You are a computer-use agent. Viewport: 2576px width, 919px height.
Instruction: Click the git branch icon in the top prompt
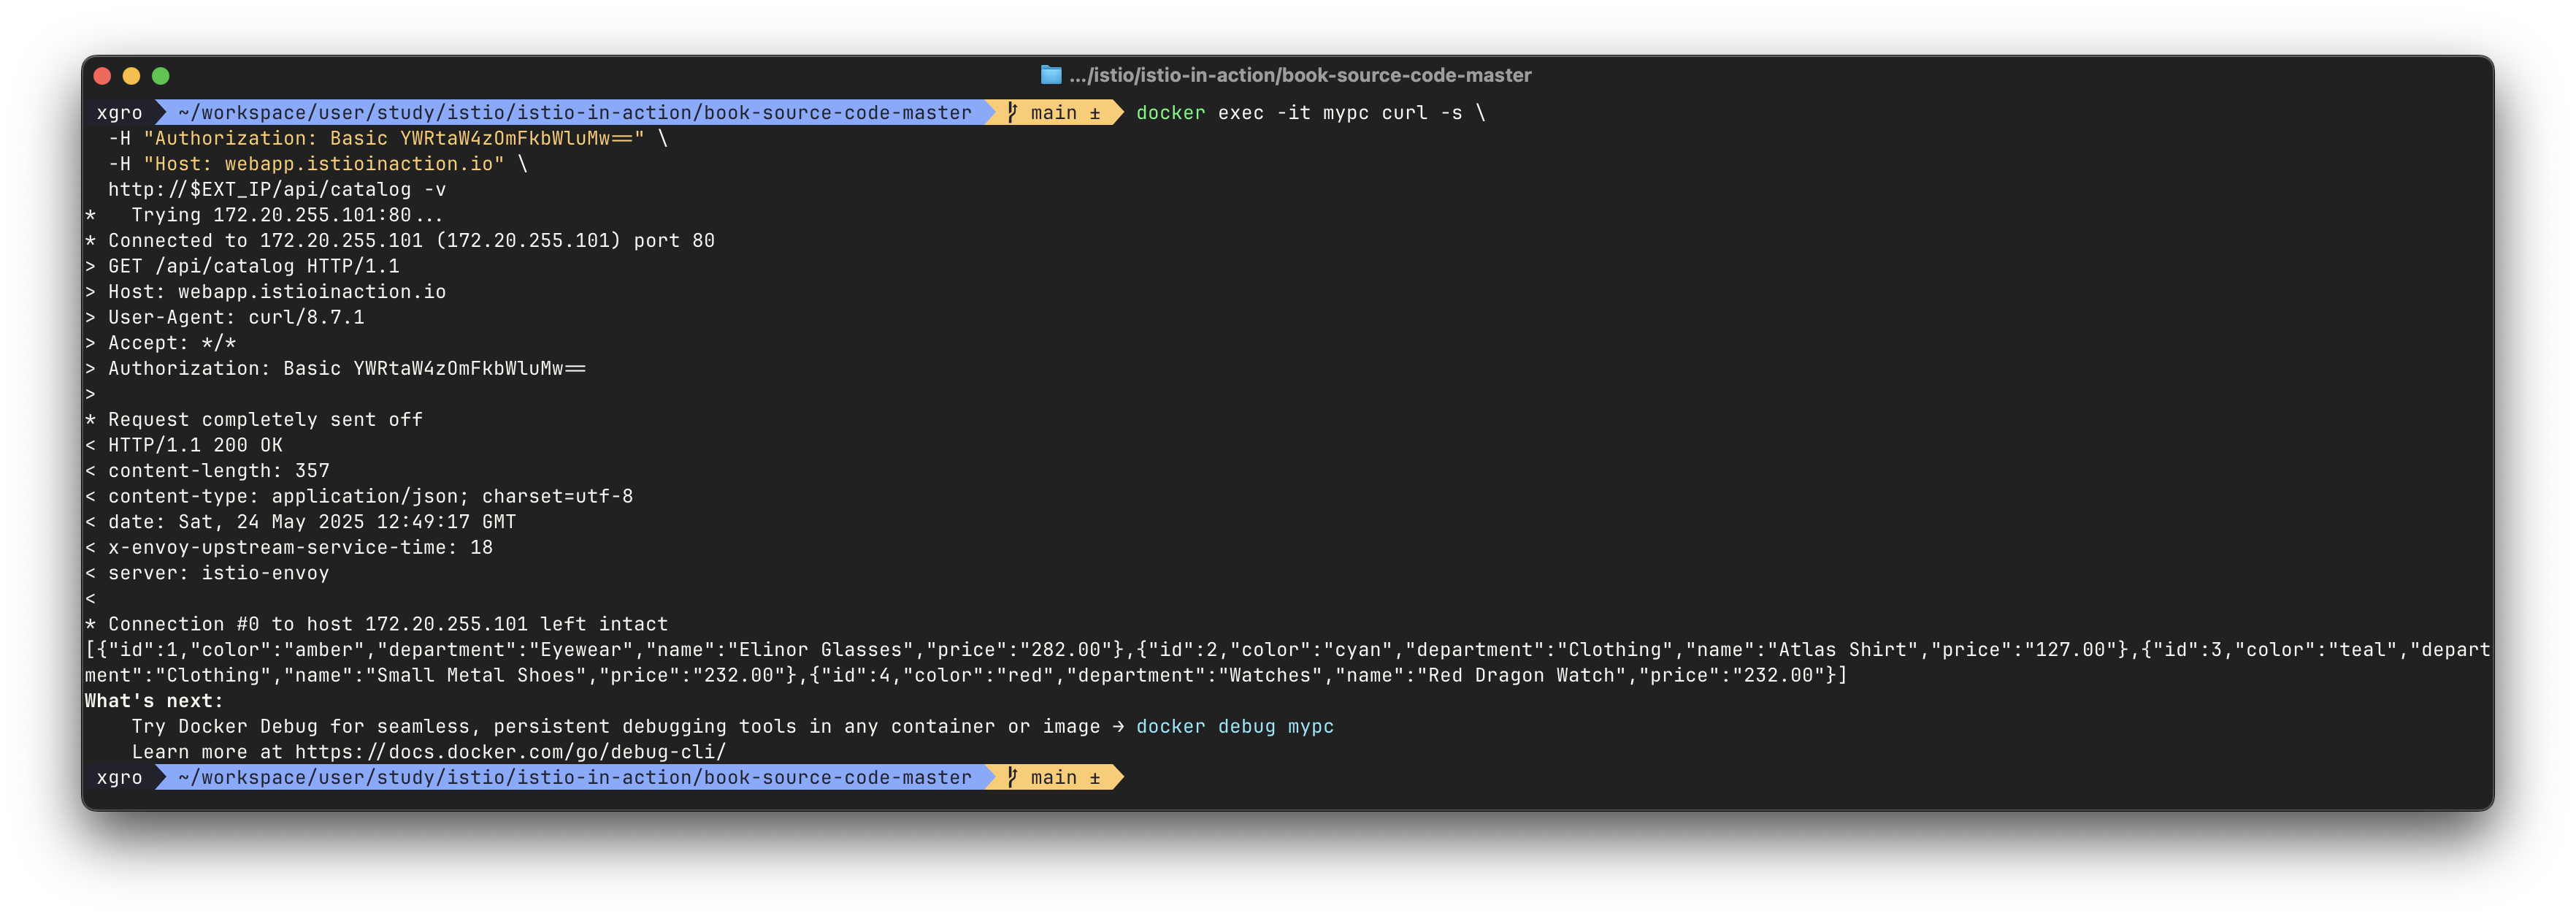coord(1012,112)
